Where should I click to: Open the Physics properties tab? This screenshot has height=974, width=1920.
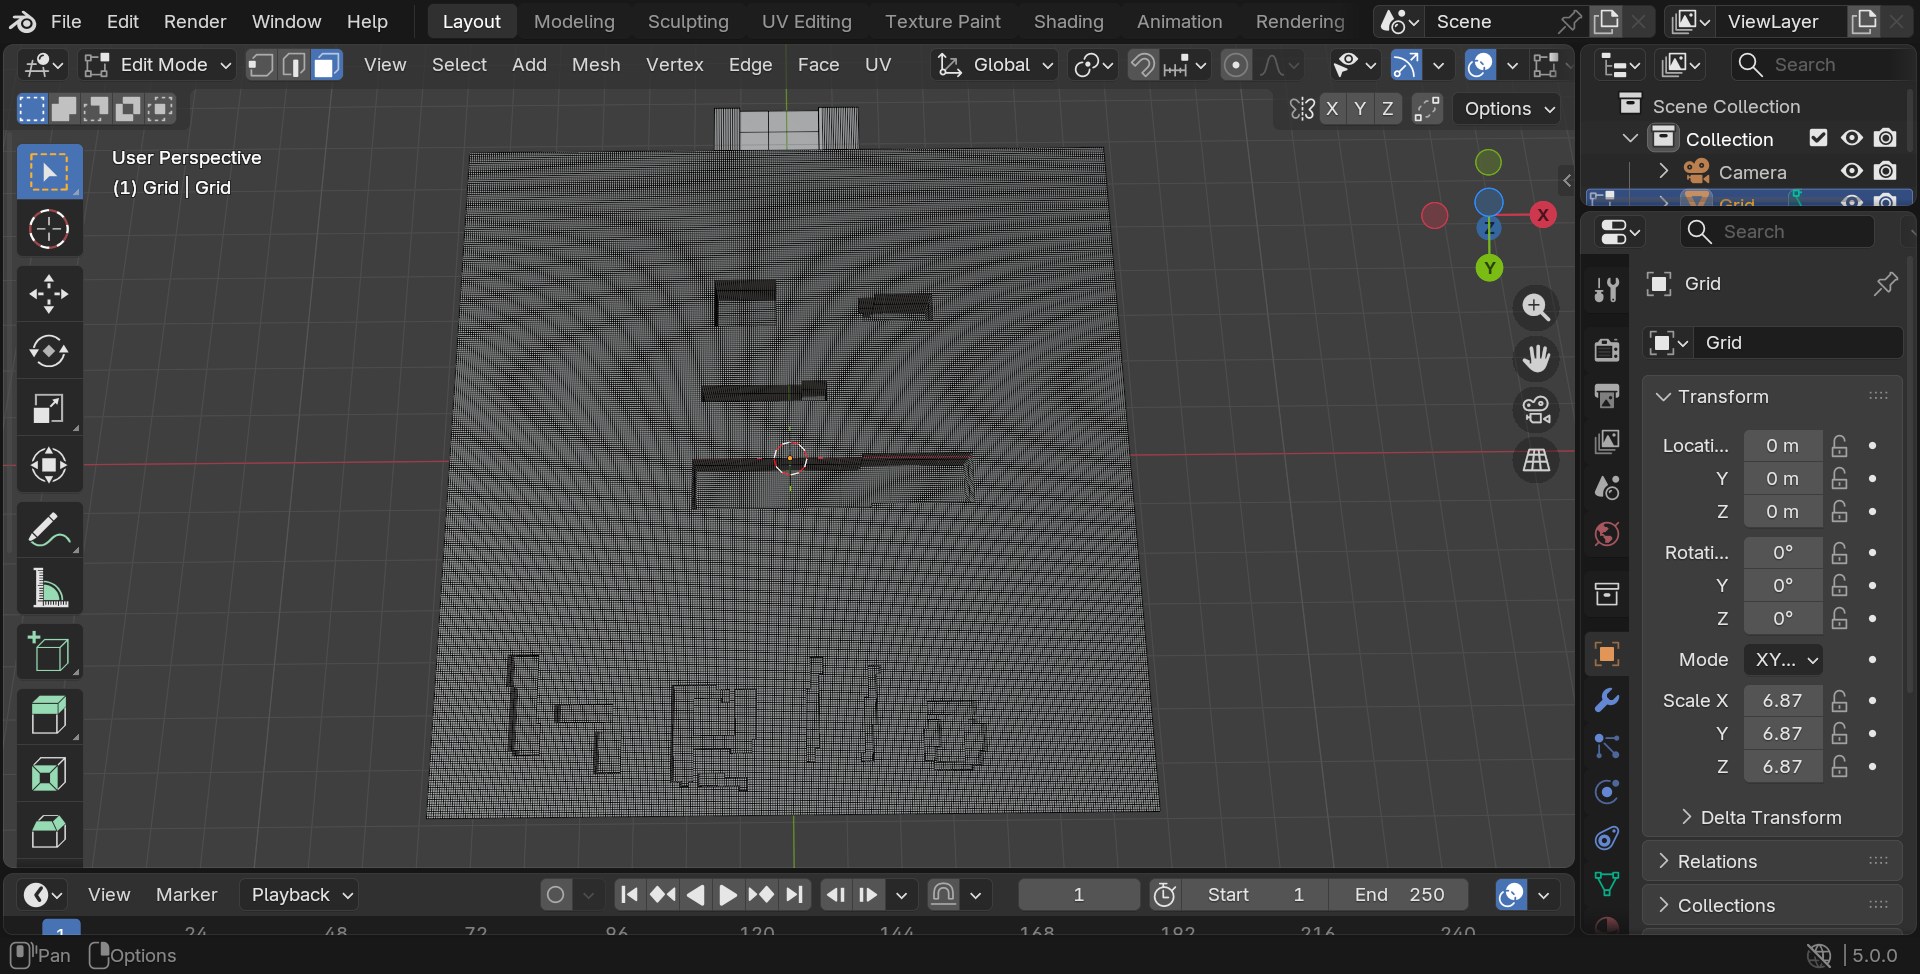(x=1607, y=792)
